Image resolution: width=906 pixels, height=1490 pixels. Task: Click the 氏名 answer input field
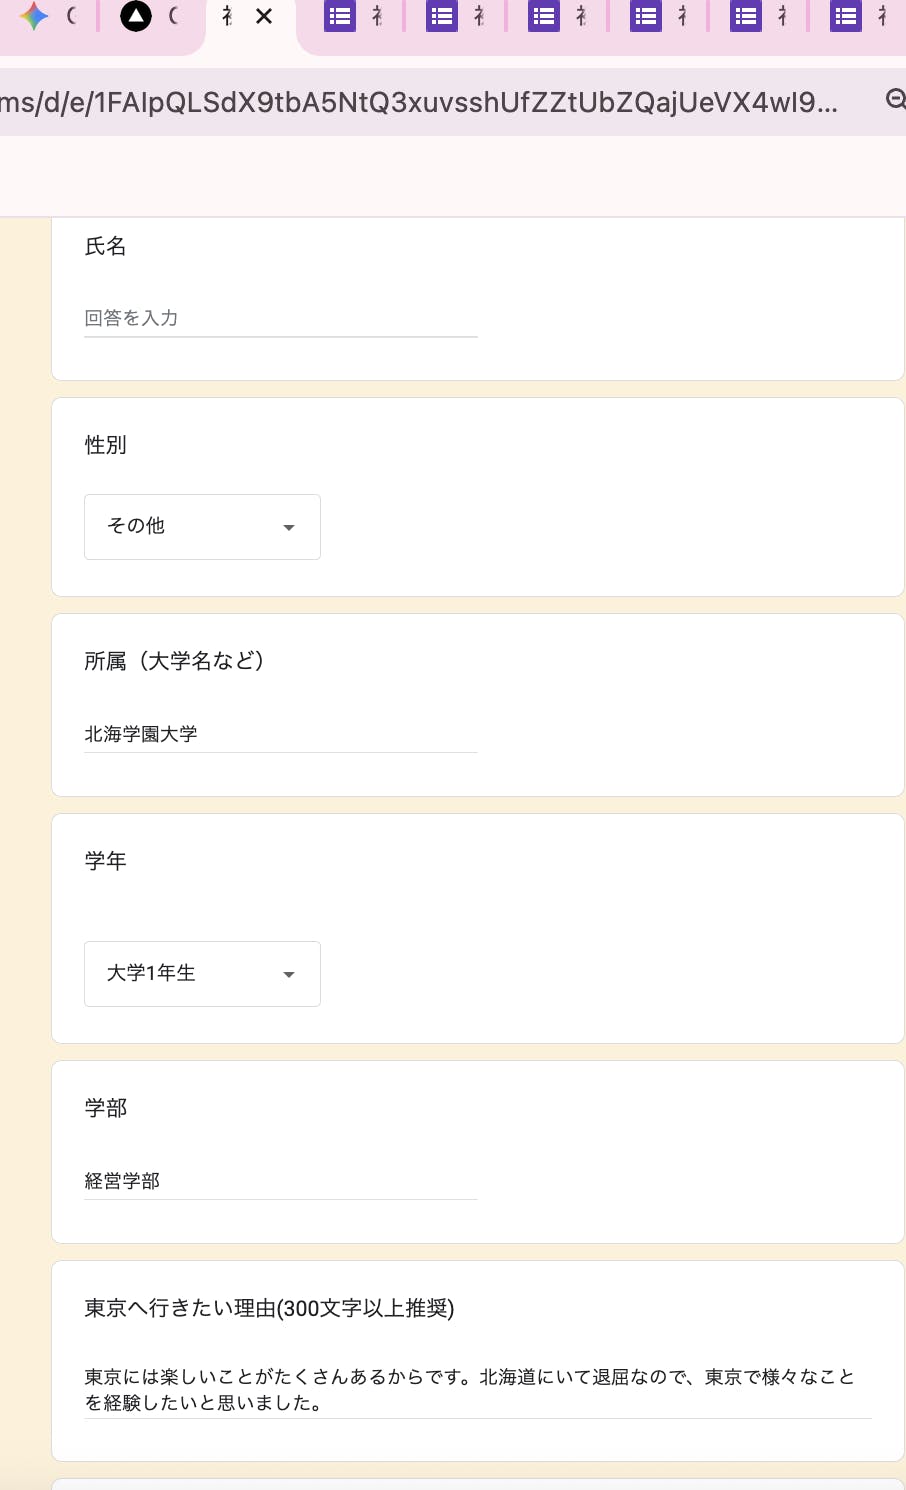[280, 318]
